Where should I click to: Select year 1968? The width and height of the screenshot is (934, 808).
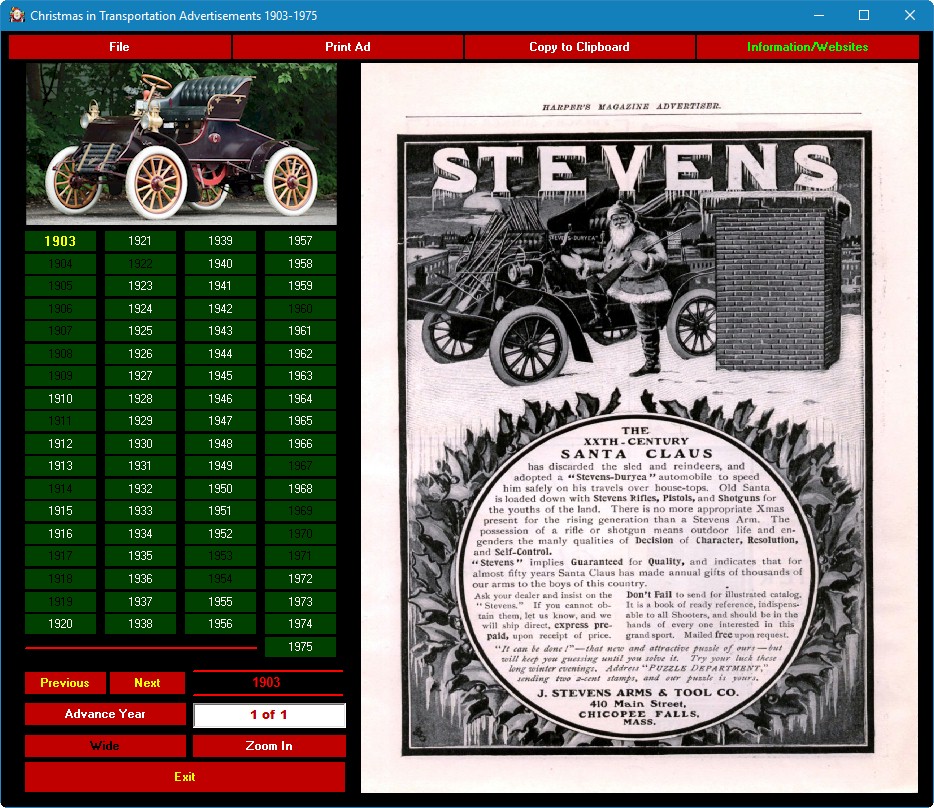300,489
